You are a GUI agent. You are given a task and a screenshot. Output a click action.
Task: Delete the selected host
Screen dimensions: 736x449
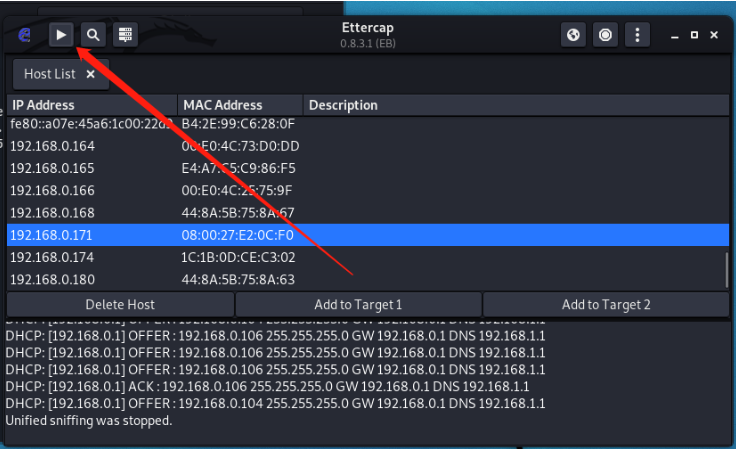[120, 304]
